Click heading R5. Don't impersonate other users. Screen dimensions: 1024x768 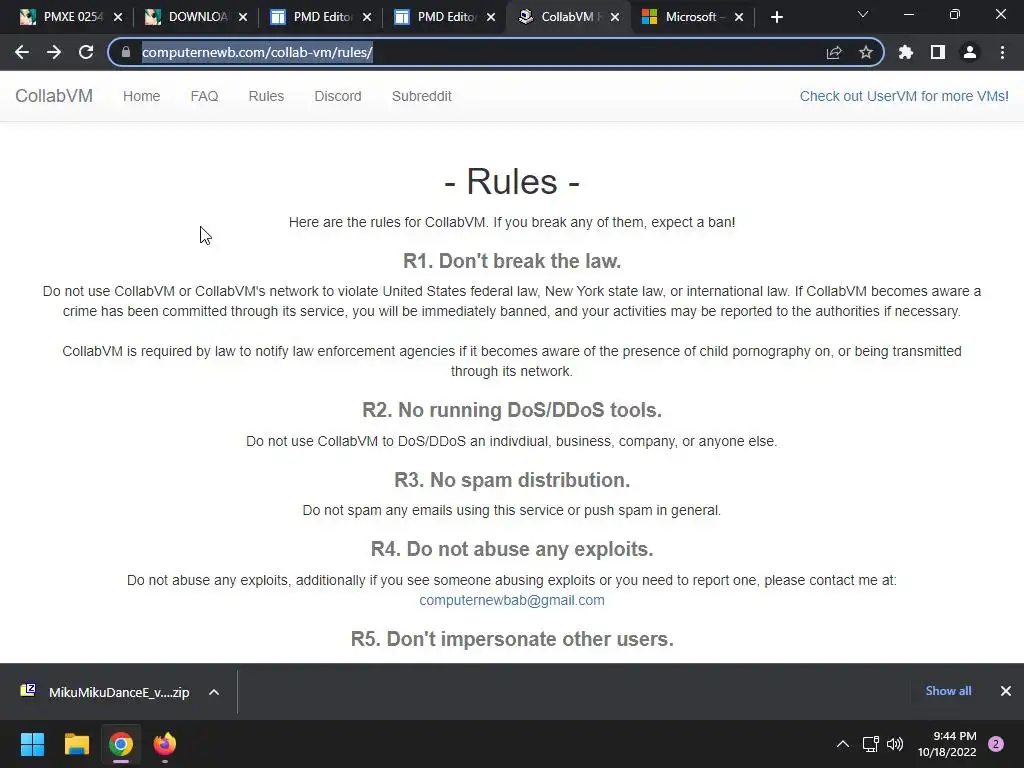pyautogui.click(x=512, y=638)
